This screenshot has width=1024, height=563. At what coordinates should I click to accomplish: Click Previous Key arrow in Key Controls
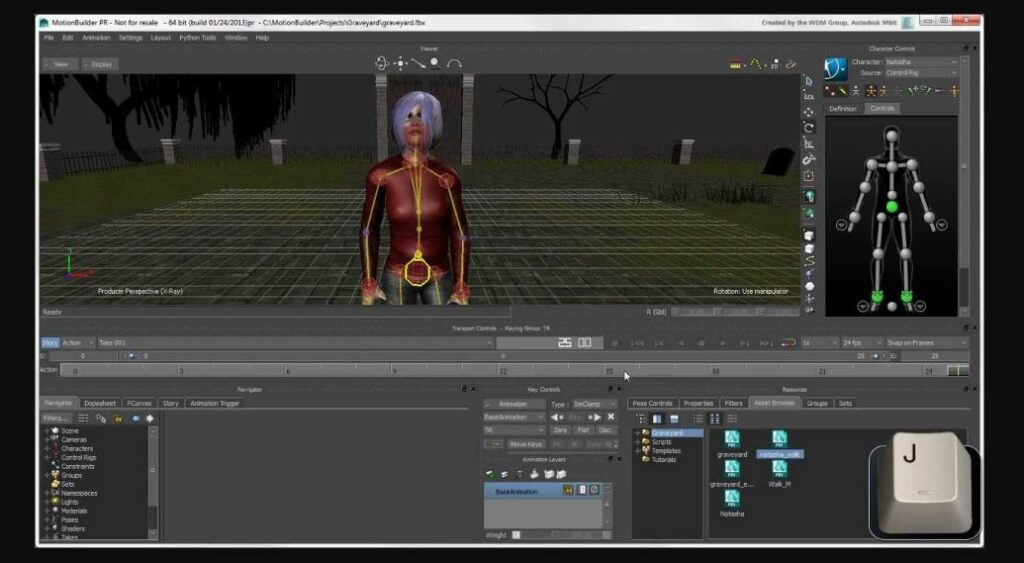(x=557, y=417)
